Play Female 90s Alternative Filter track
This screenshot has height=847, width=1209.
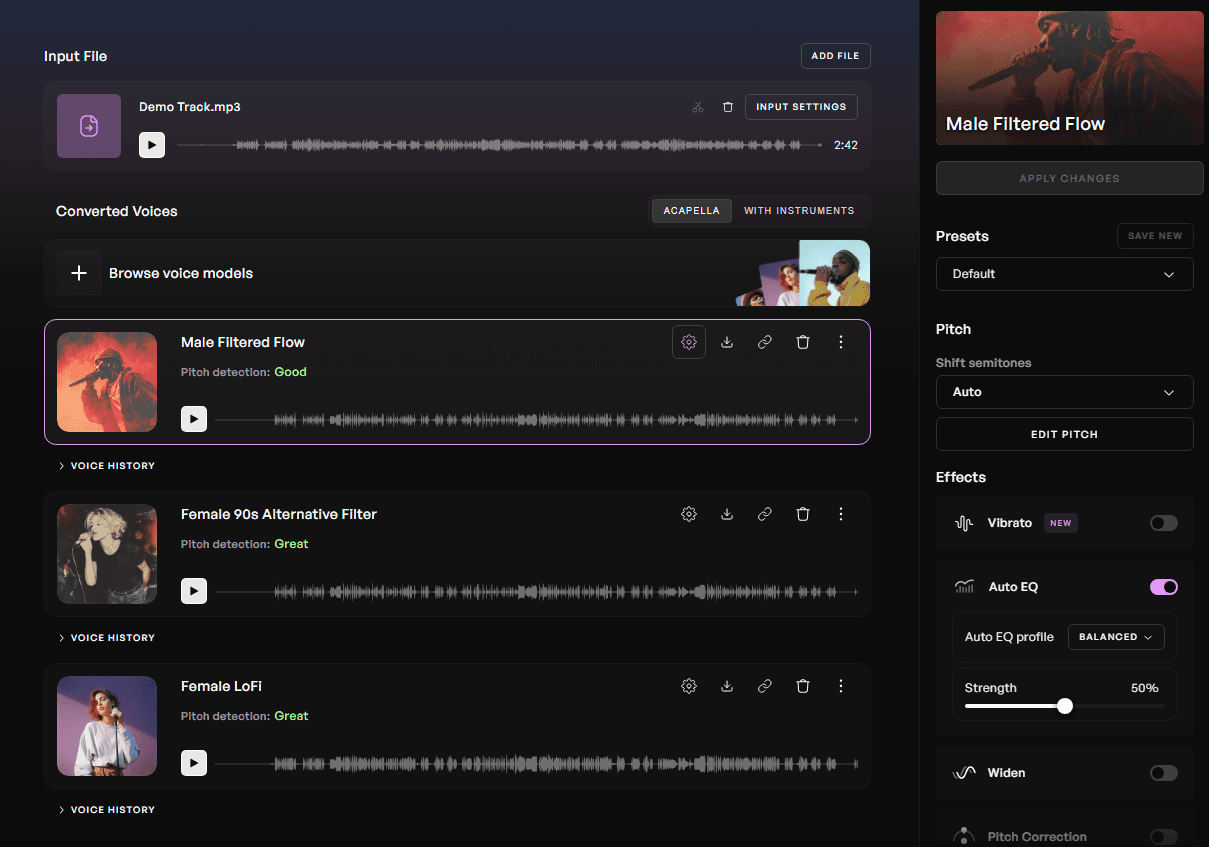click(x=194, y=591)
